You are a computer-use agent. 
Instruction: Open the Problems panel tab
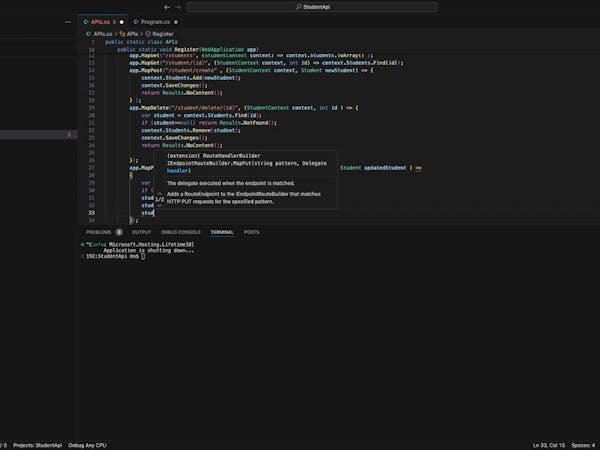98,232
